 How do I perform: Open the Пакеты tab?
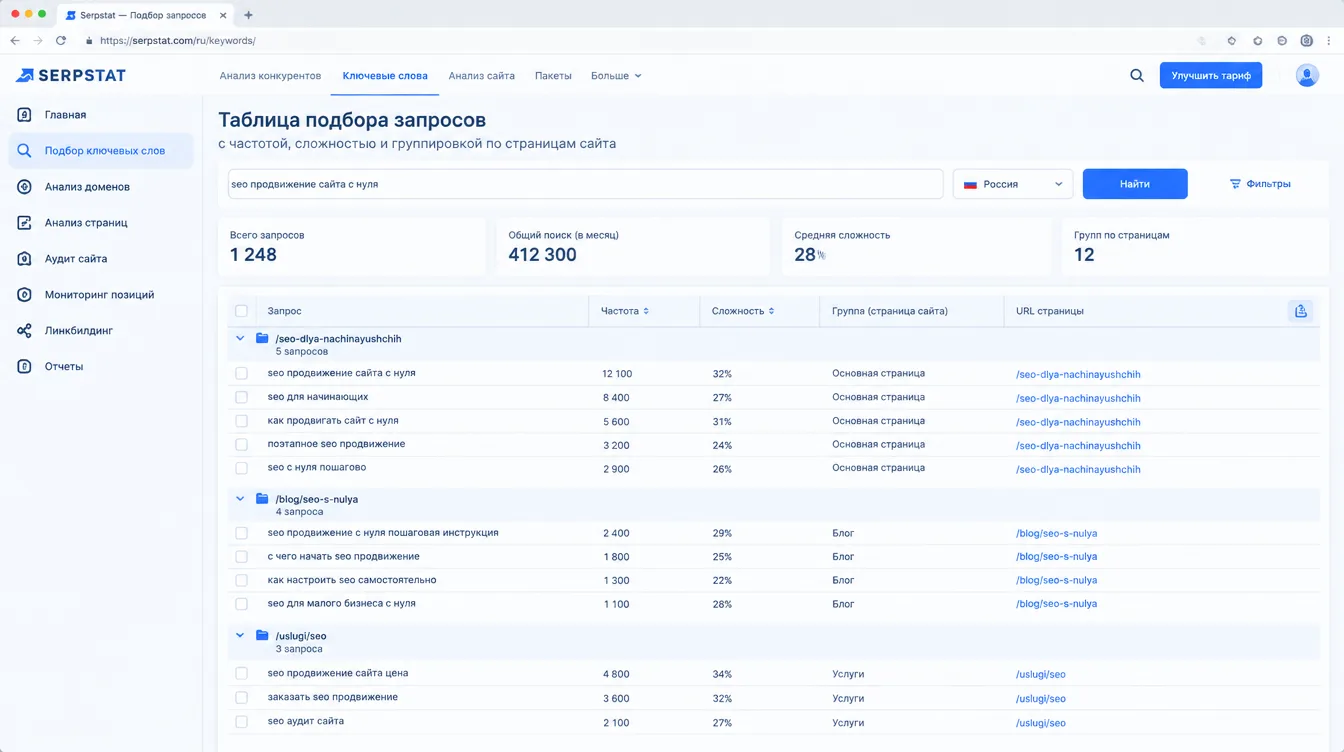point(553,76)
